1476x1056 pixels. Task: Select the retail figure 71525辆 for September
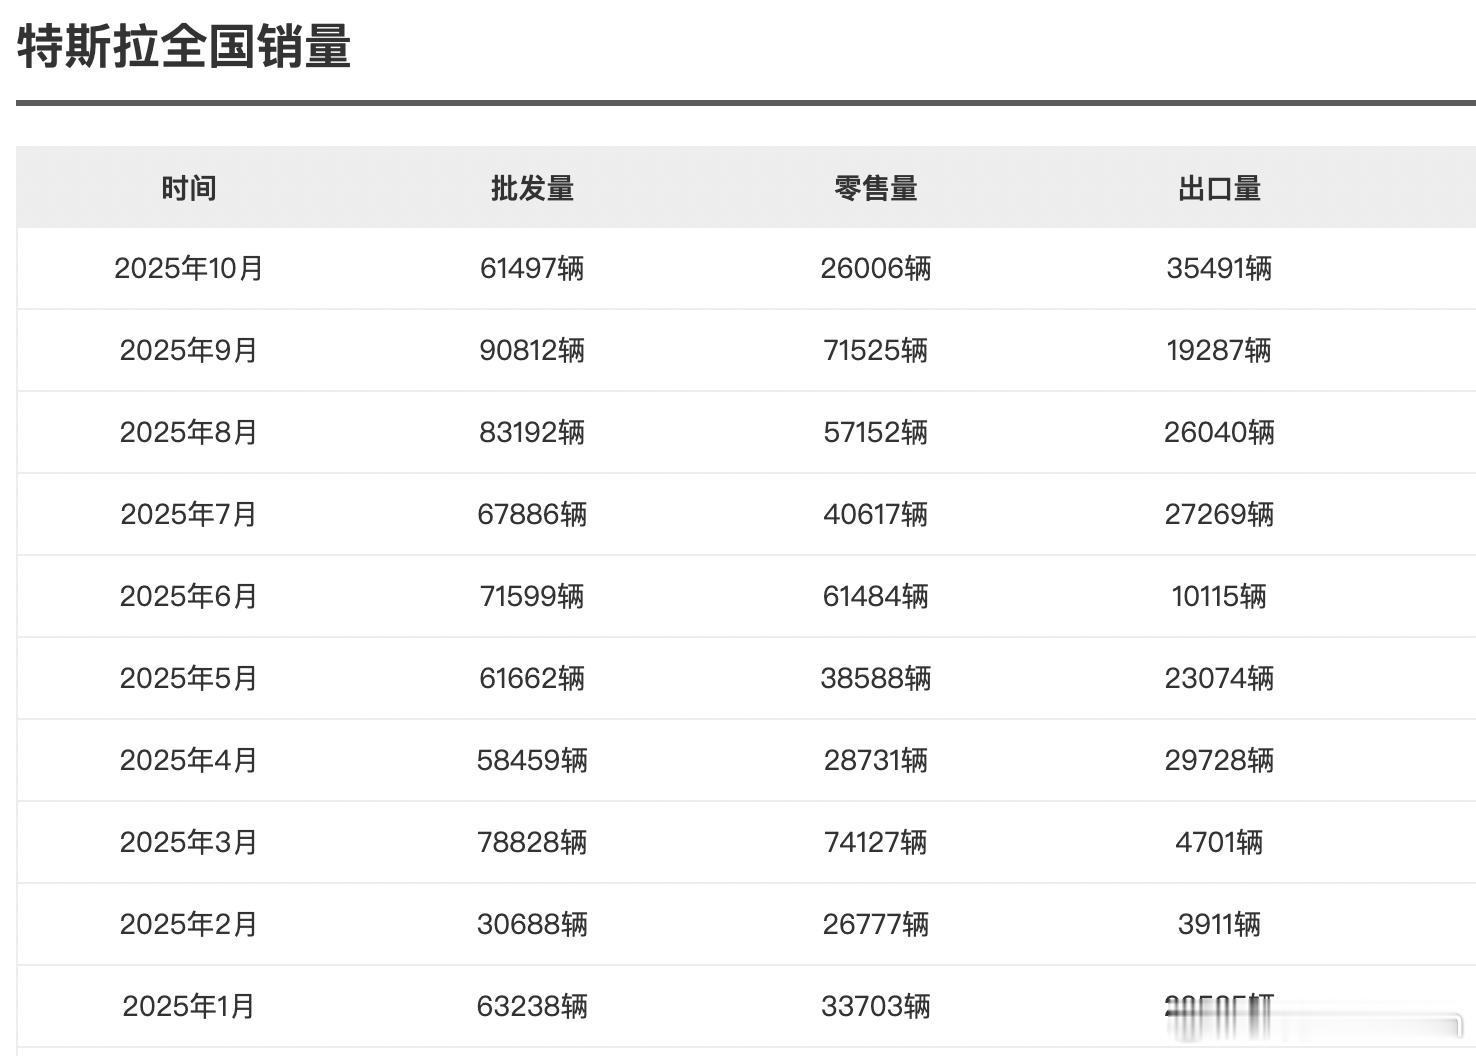coord(877,350)
